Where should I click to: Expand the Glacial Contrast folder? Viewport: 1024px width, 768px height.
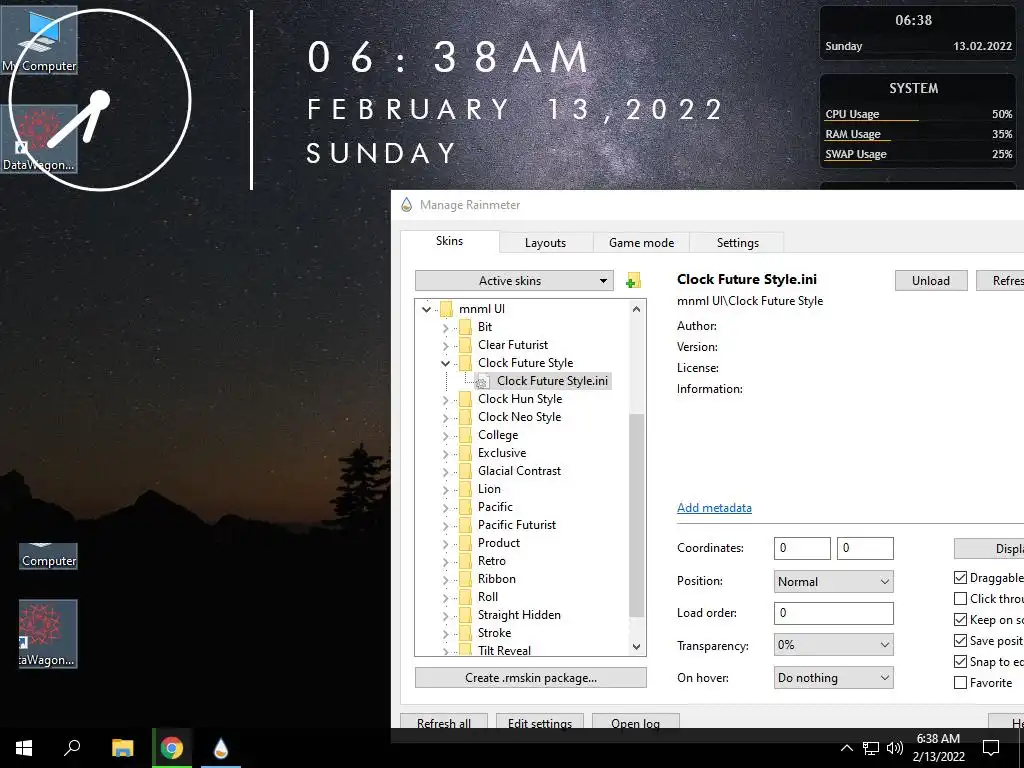coord(445,472)
